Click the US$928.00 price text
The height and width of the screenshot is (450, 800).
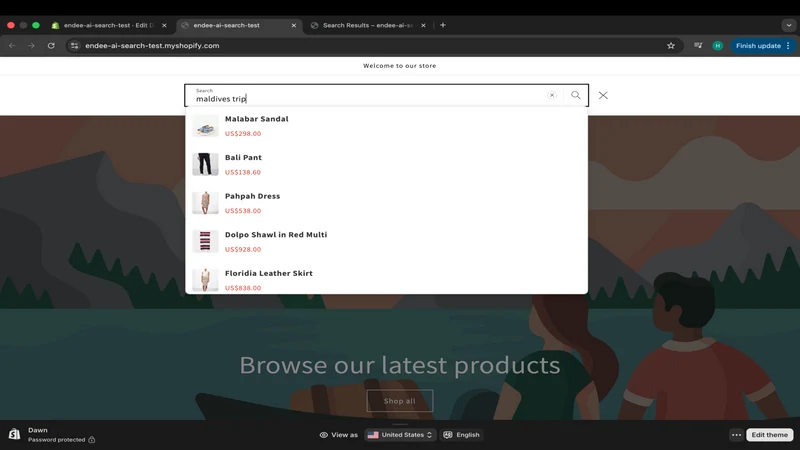pyautogui.click(x=243, y=249)
